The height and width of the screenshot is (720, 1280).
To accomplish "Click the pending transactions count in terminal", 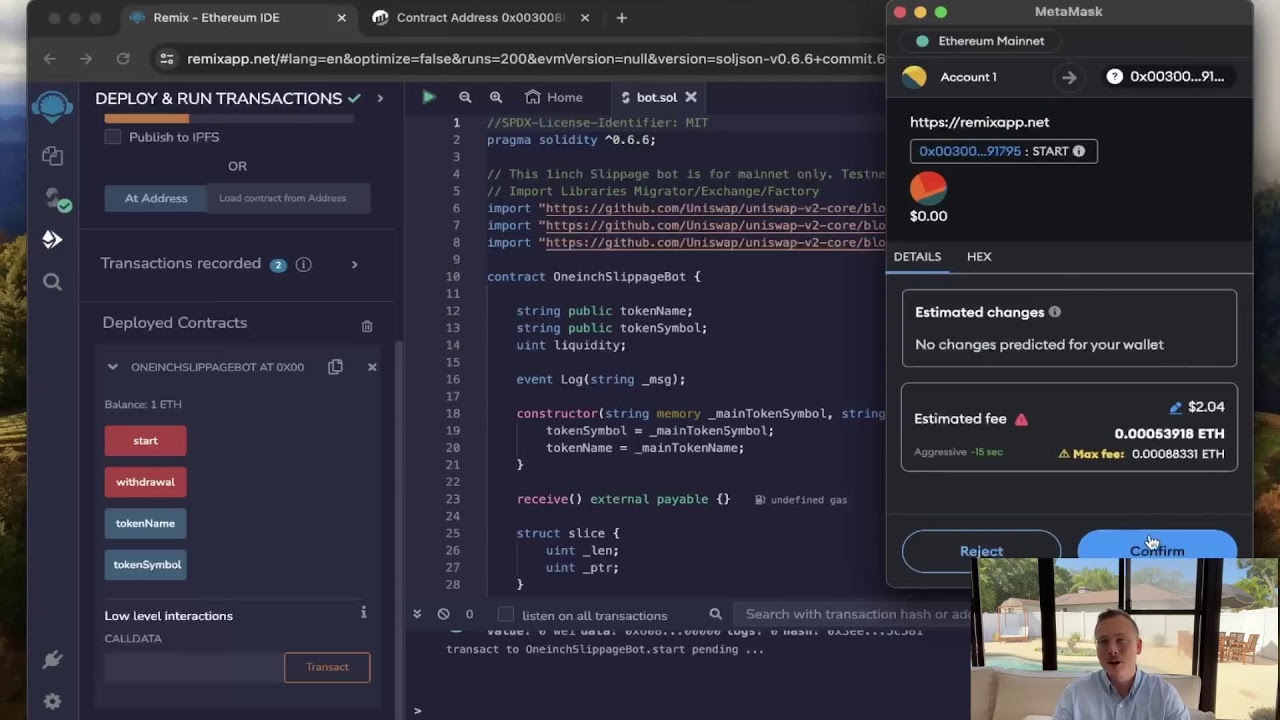I will click(469, 614).
